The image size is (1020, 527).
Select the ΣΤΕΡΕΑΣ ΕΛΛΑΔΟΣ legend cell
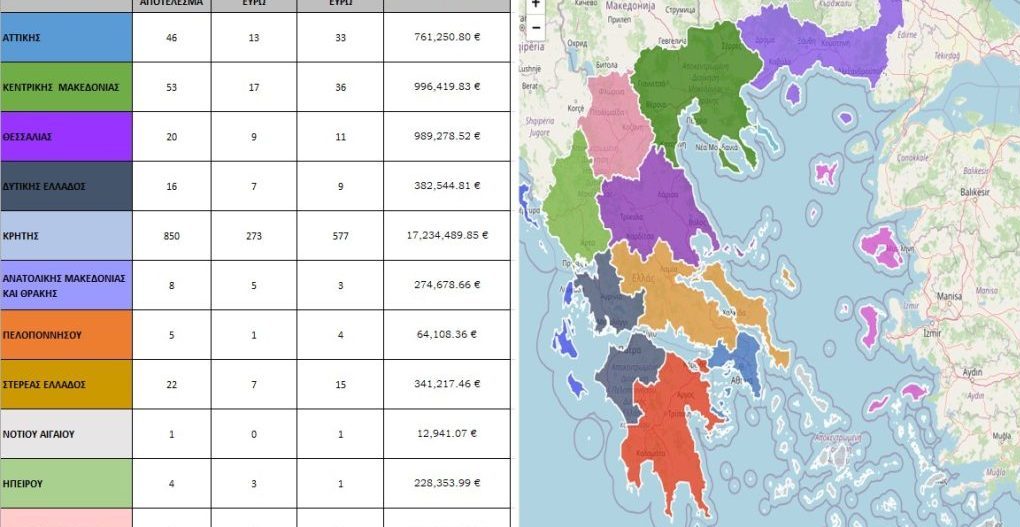pos(66,384)
